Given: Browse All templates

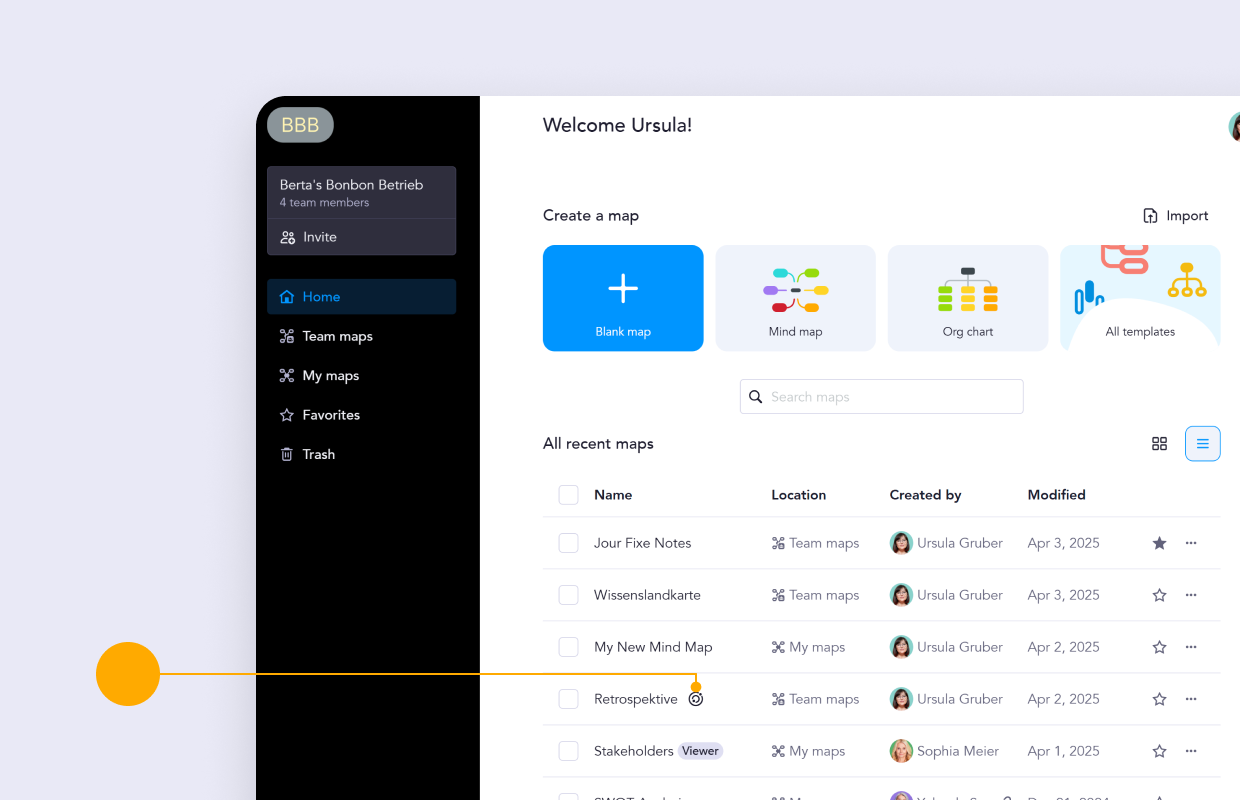Looking at the screenshot, I should 1140,298.
